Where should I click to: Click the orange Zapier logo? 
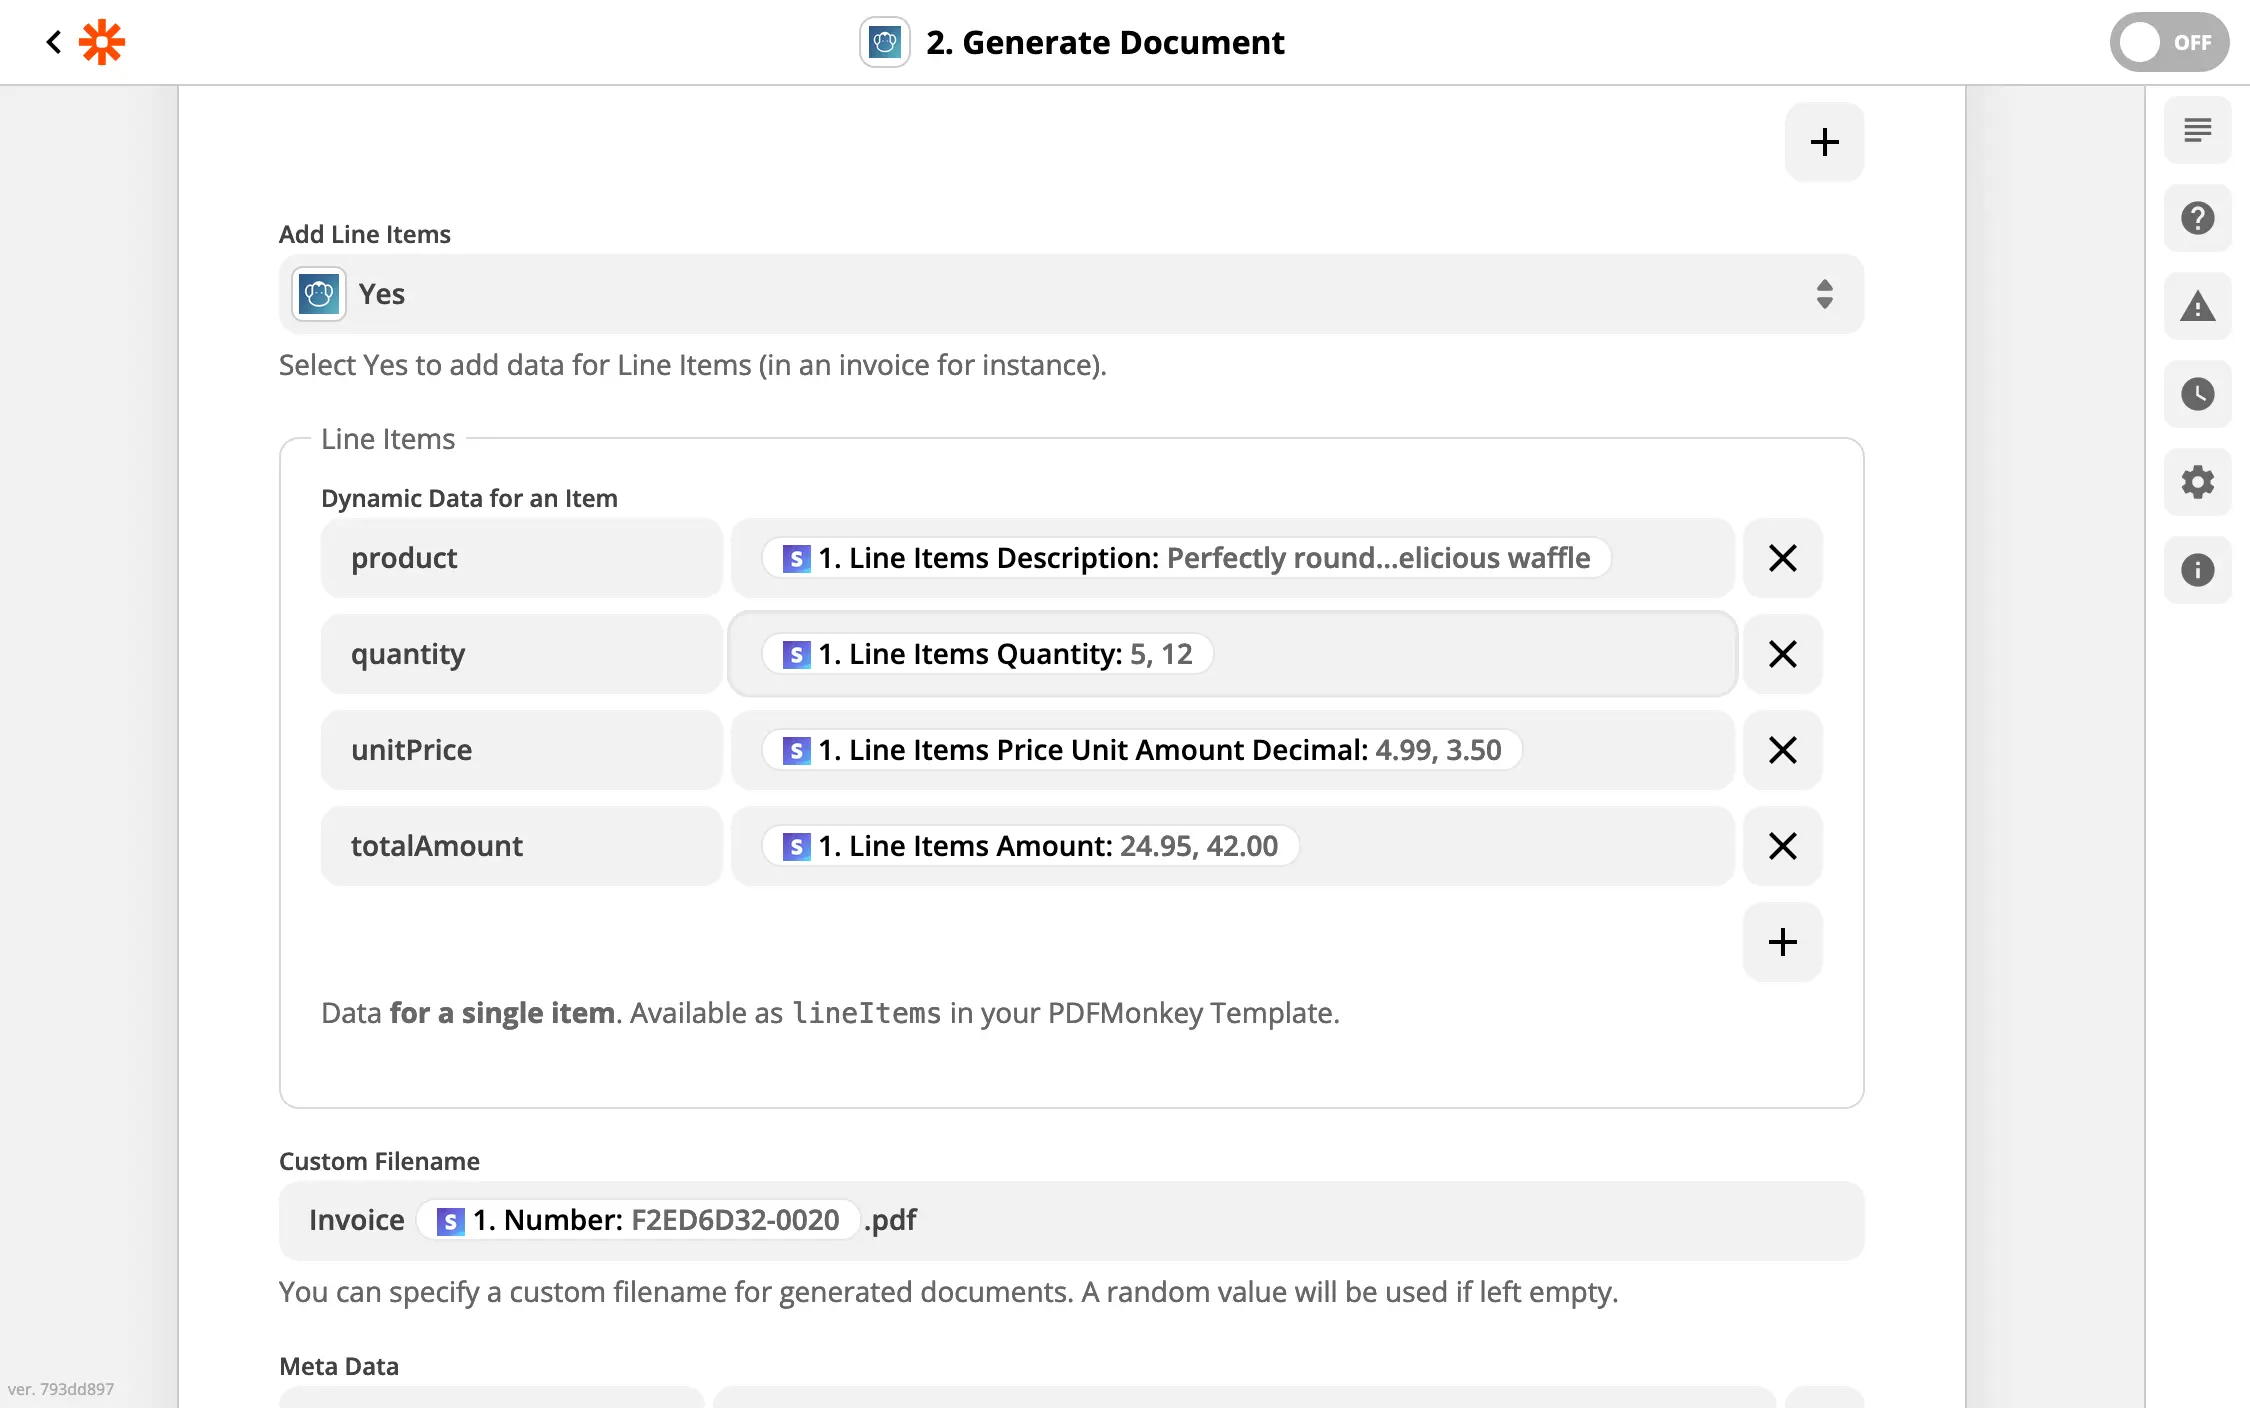(x=103, y=42)
